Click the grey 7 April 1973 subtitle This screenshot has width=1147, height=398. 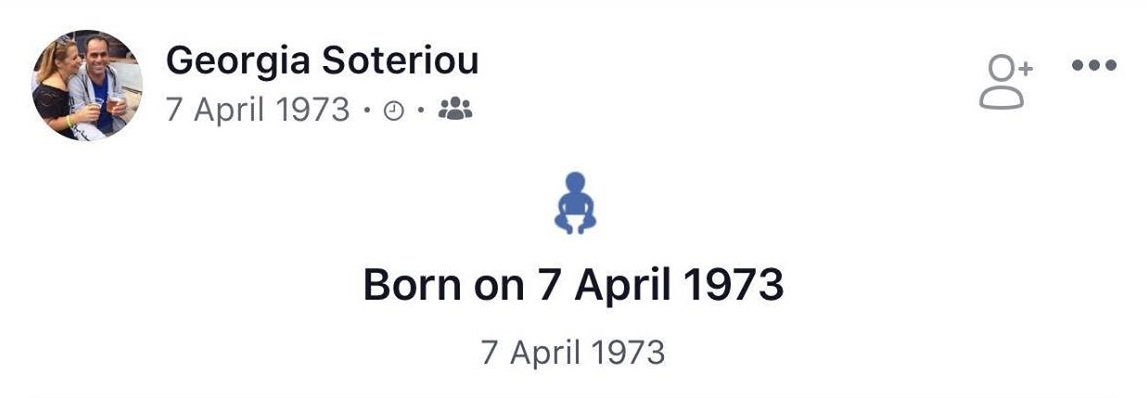573,352
